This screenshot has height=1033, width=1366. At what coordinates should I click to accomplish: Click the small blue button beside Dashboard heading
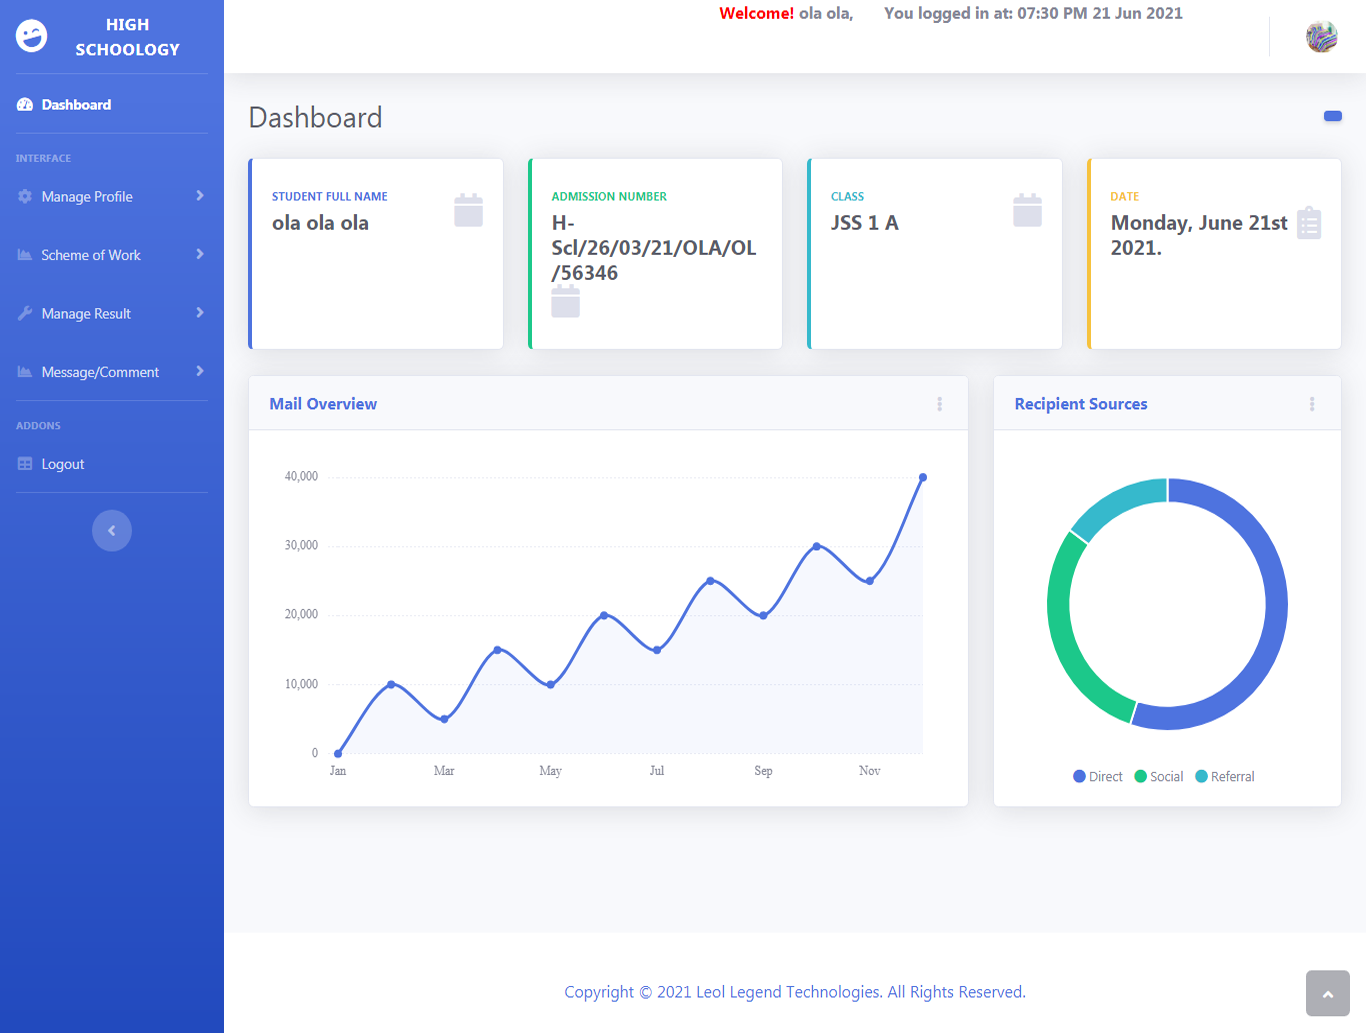click(1332, 116)
